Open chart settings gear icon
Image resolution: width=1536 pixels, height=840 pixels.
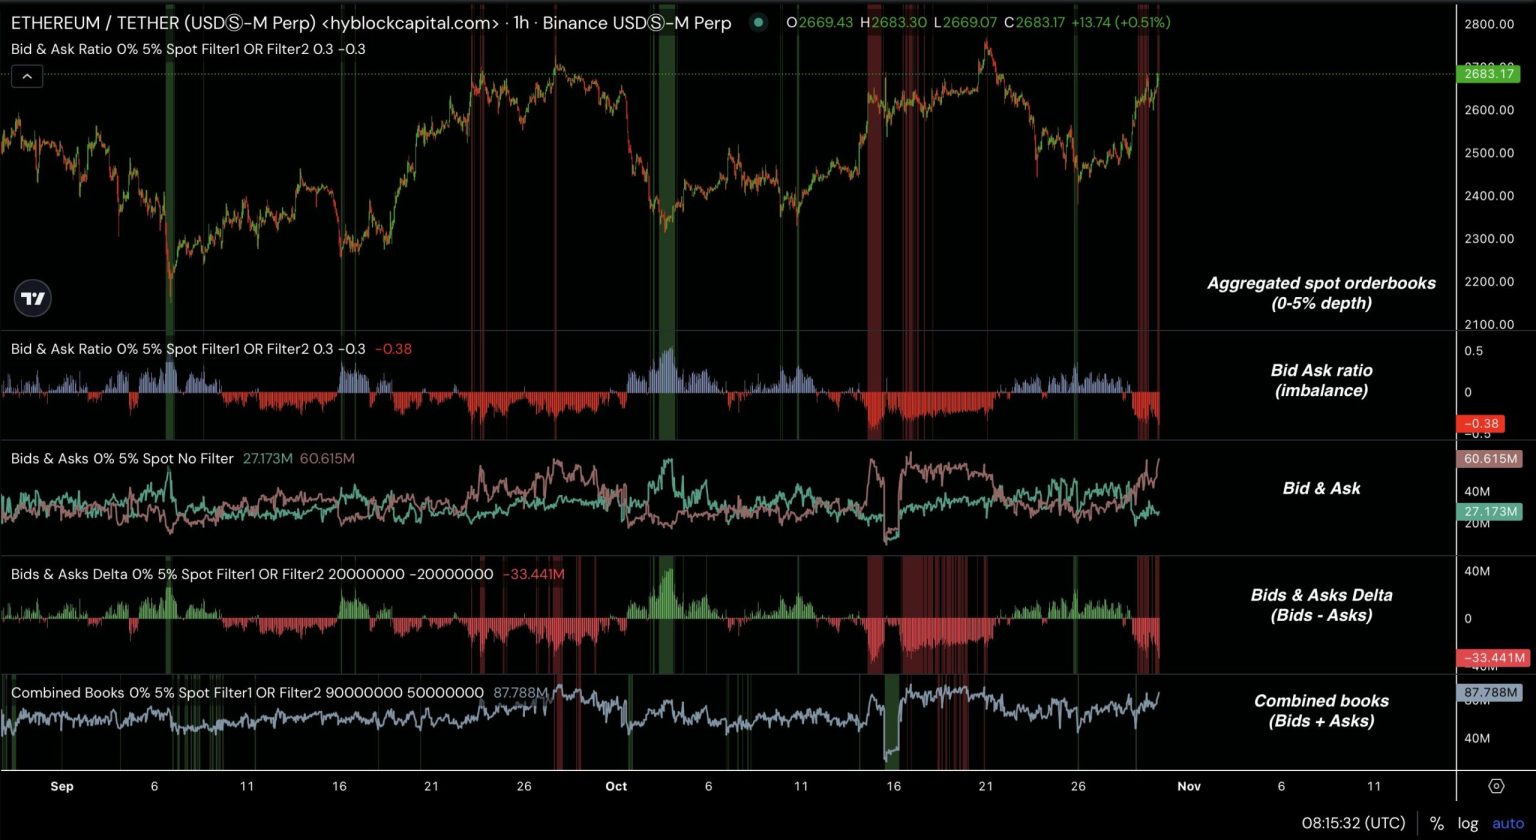click(1496, 786)
